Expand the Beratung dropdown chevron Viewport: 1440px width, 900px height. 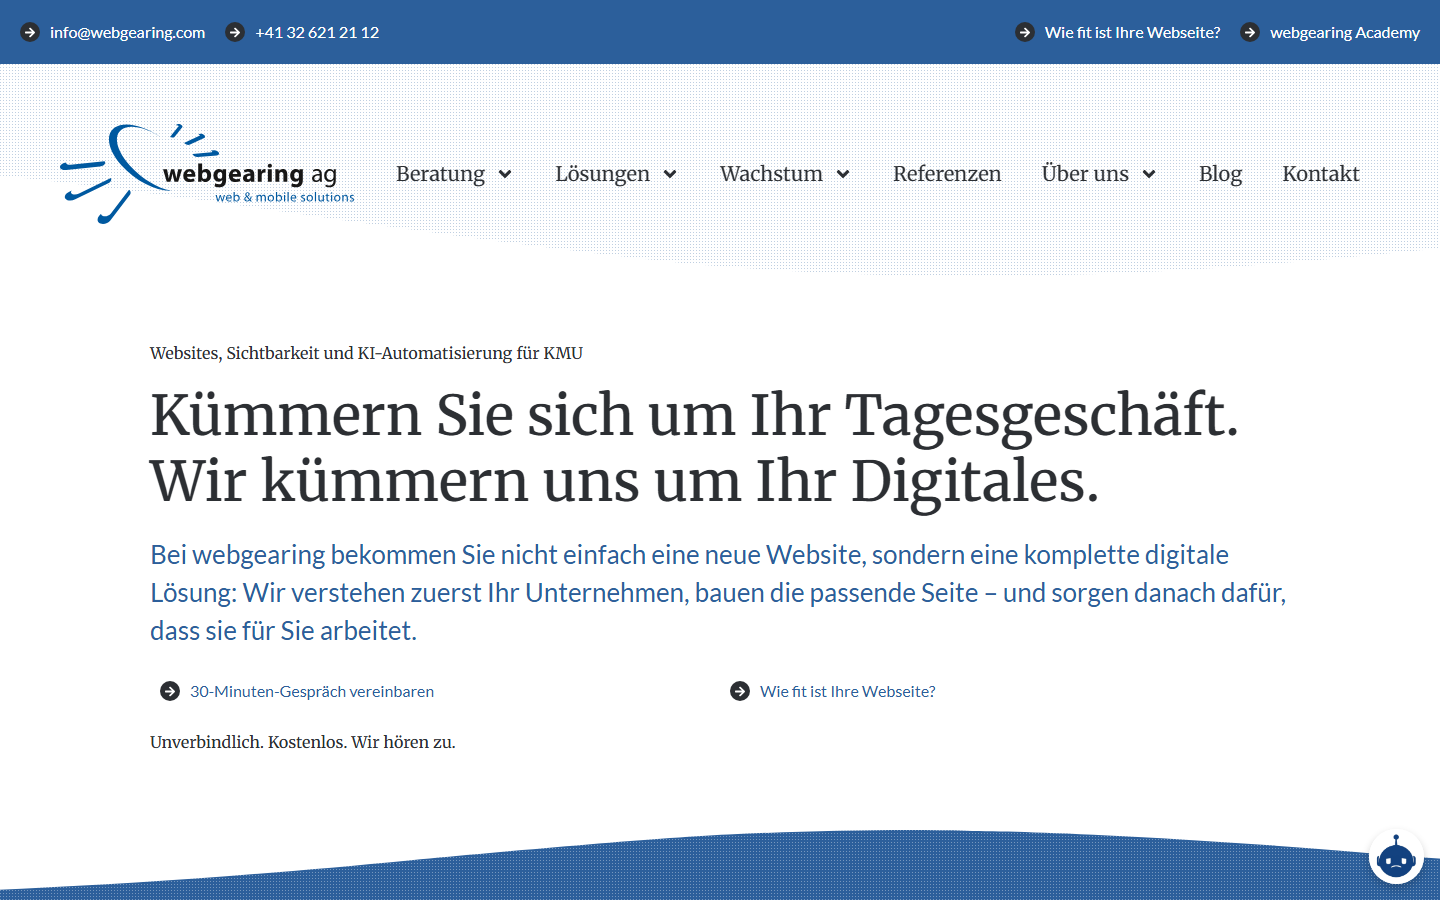coord(505,174)
